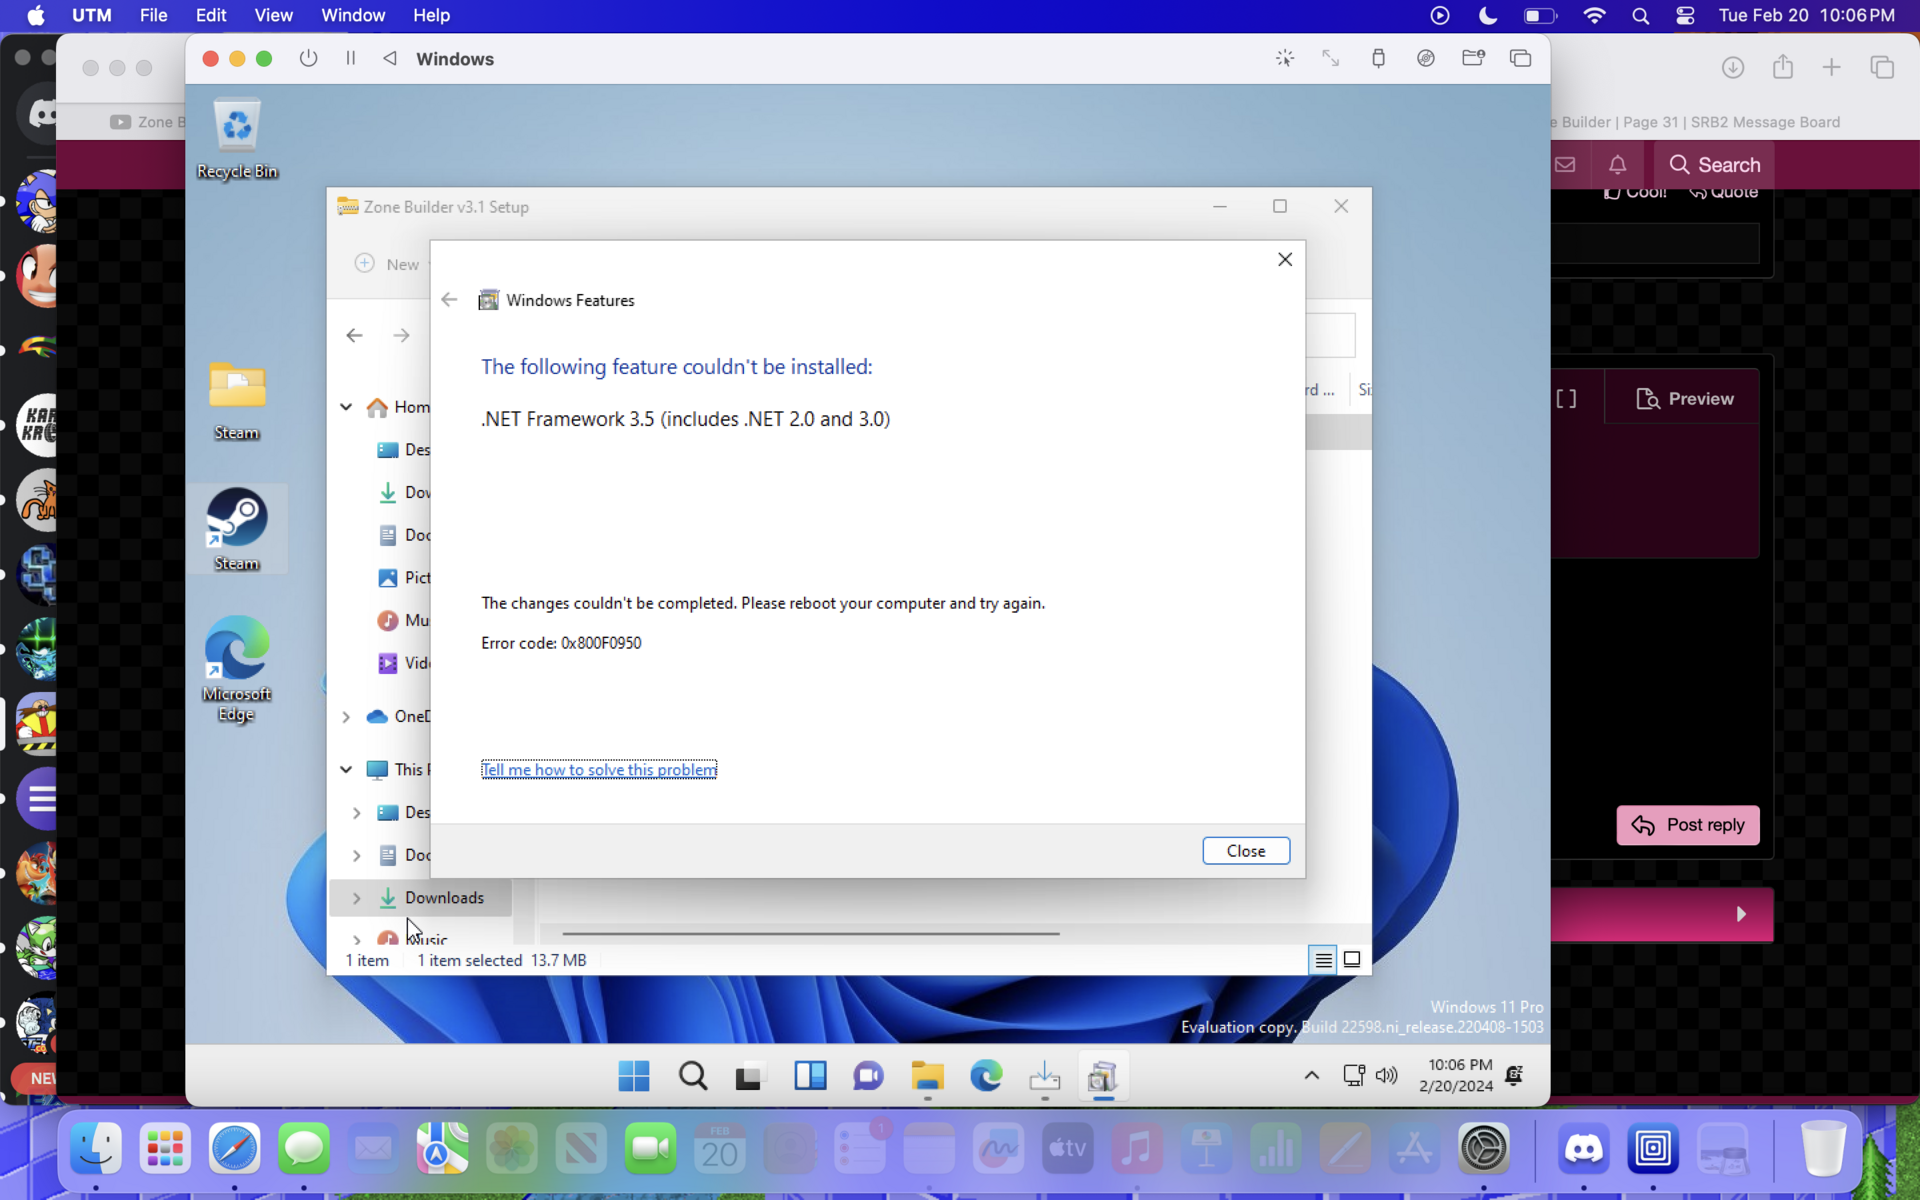Switch Explorer to details view
Viewport: 1920px width, 1200px height.
click(x=1323, y=960)
